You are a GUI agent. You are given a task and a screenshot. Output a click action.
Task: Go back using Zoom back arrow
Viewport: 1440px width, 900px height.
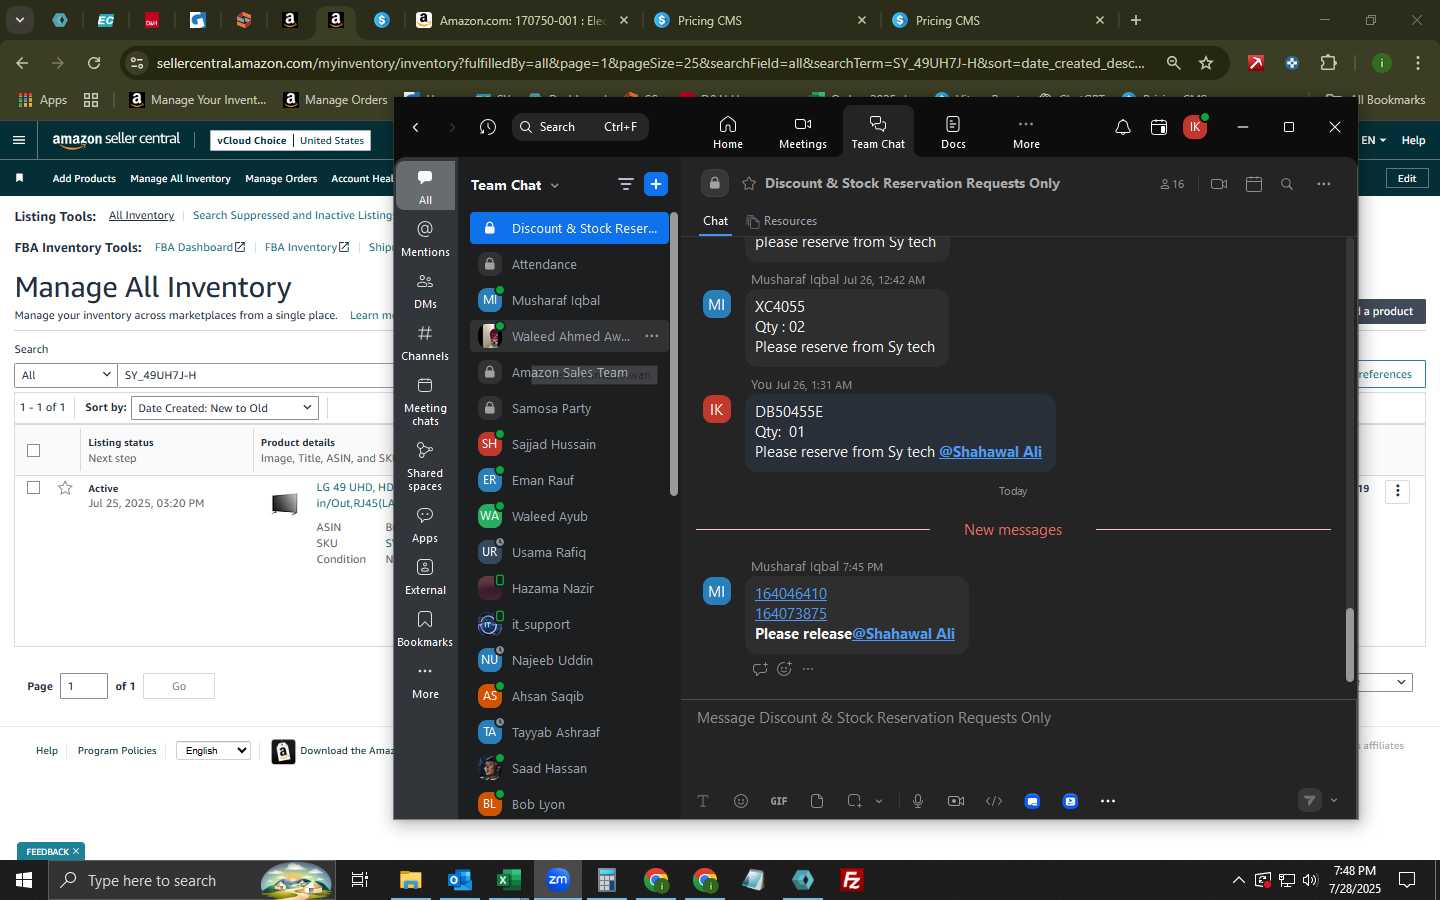pos(416,127)
